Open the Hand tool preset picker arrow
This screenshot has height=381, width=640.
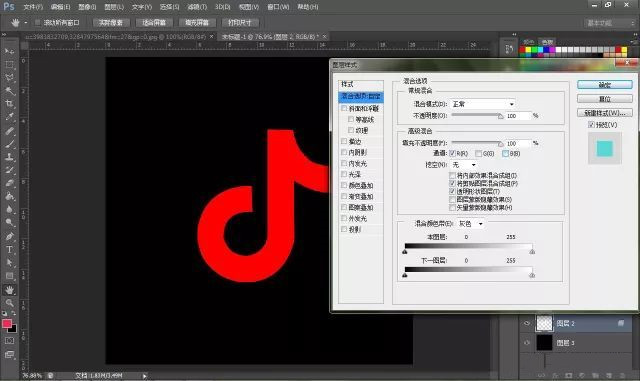26,23
